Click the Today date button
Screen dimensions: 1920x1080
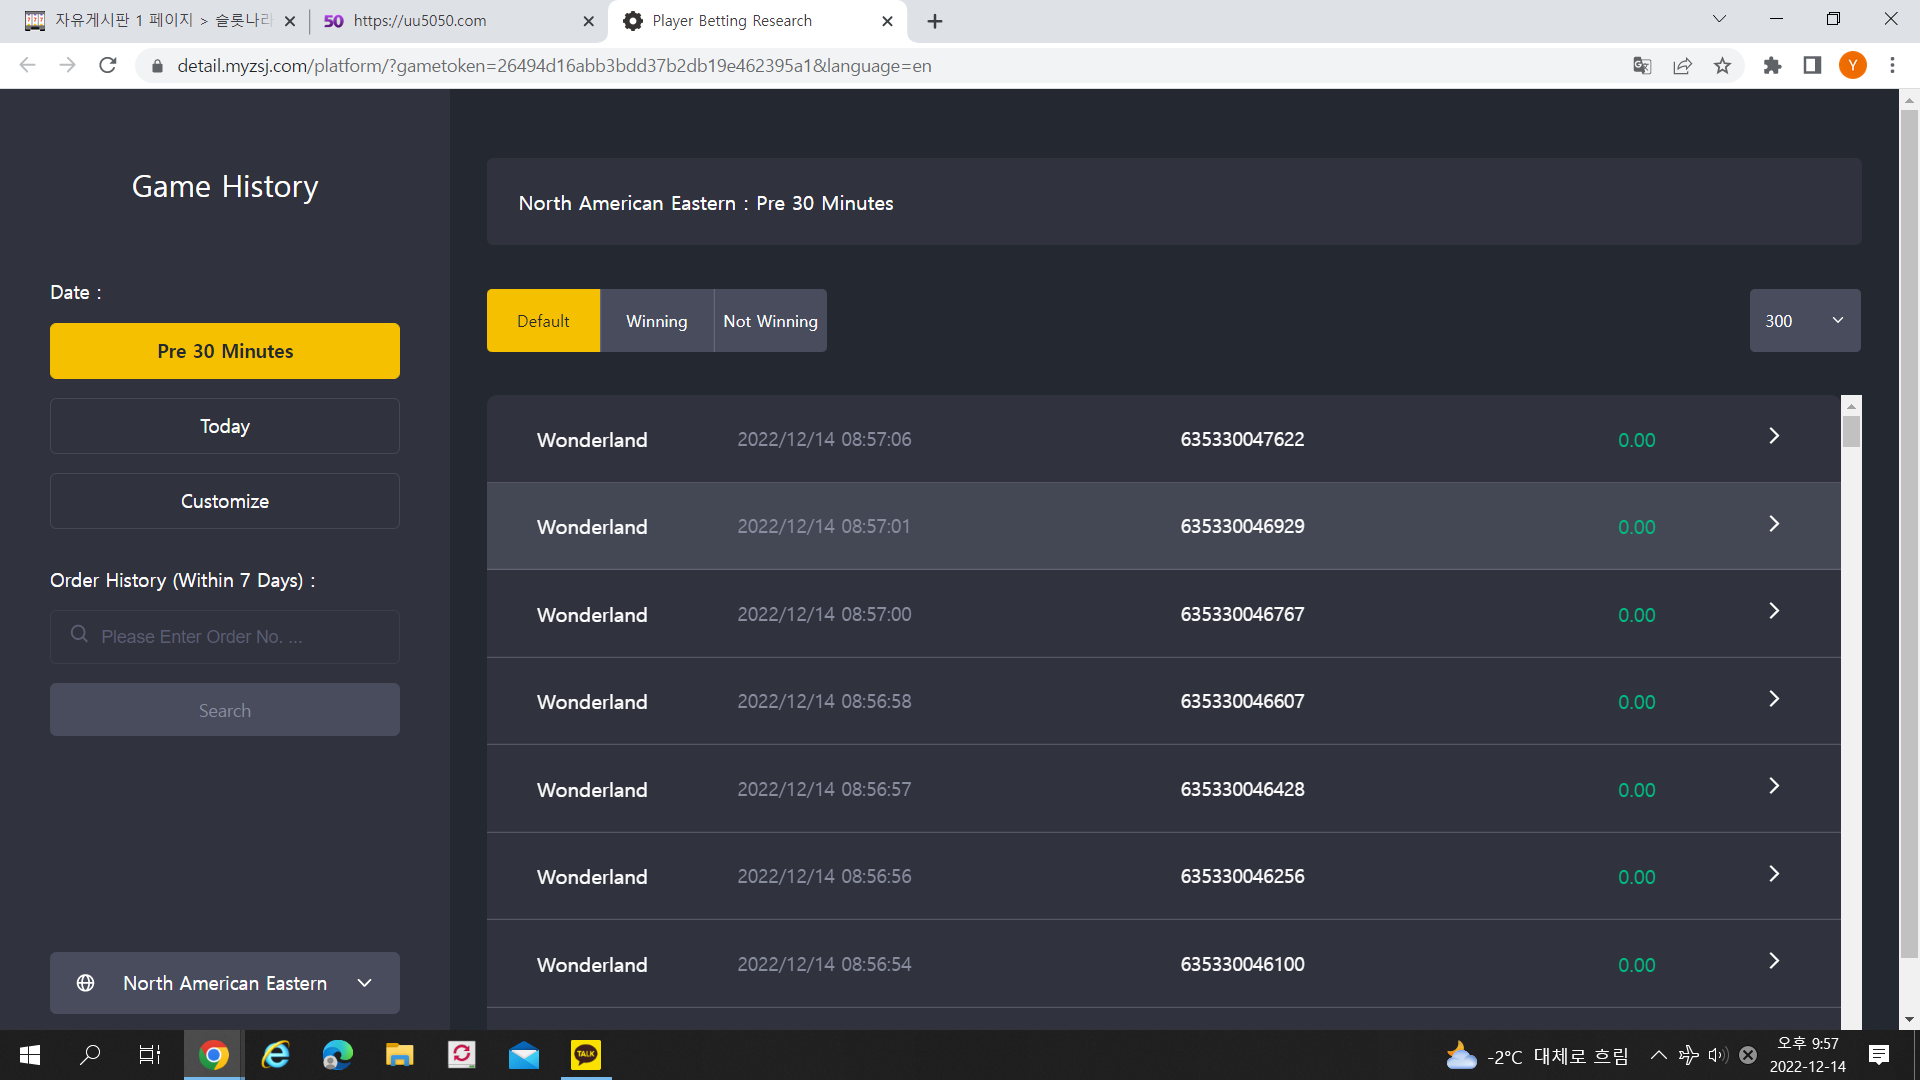(225, 426)
